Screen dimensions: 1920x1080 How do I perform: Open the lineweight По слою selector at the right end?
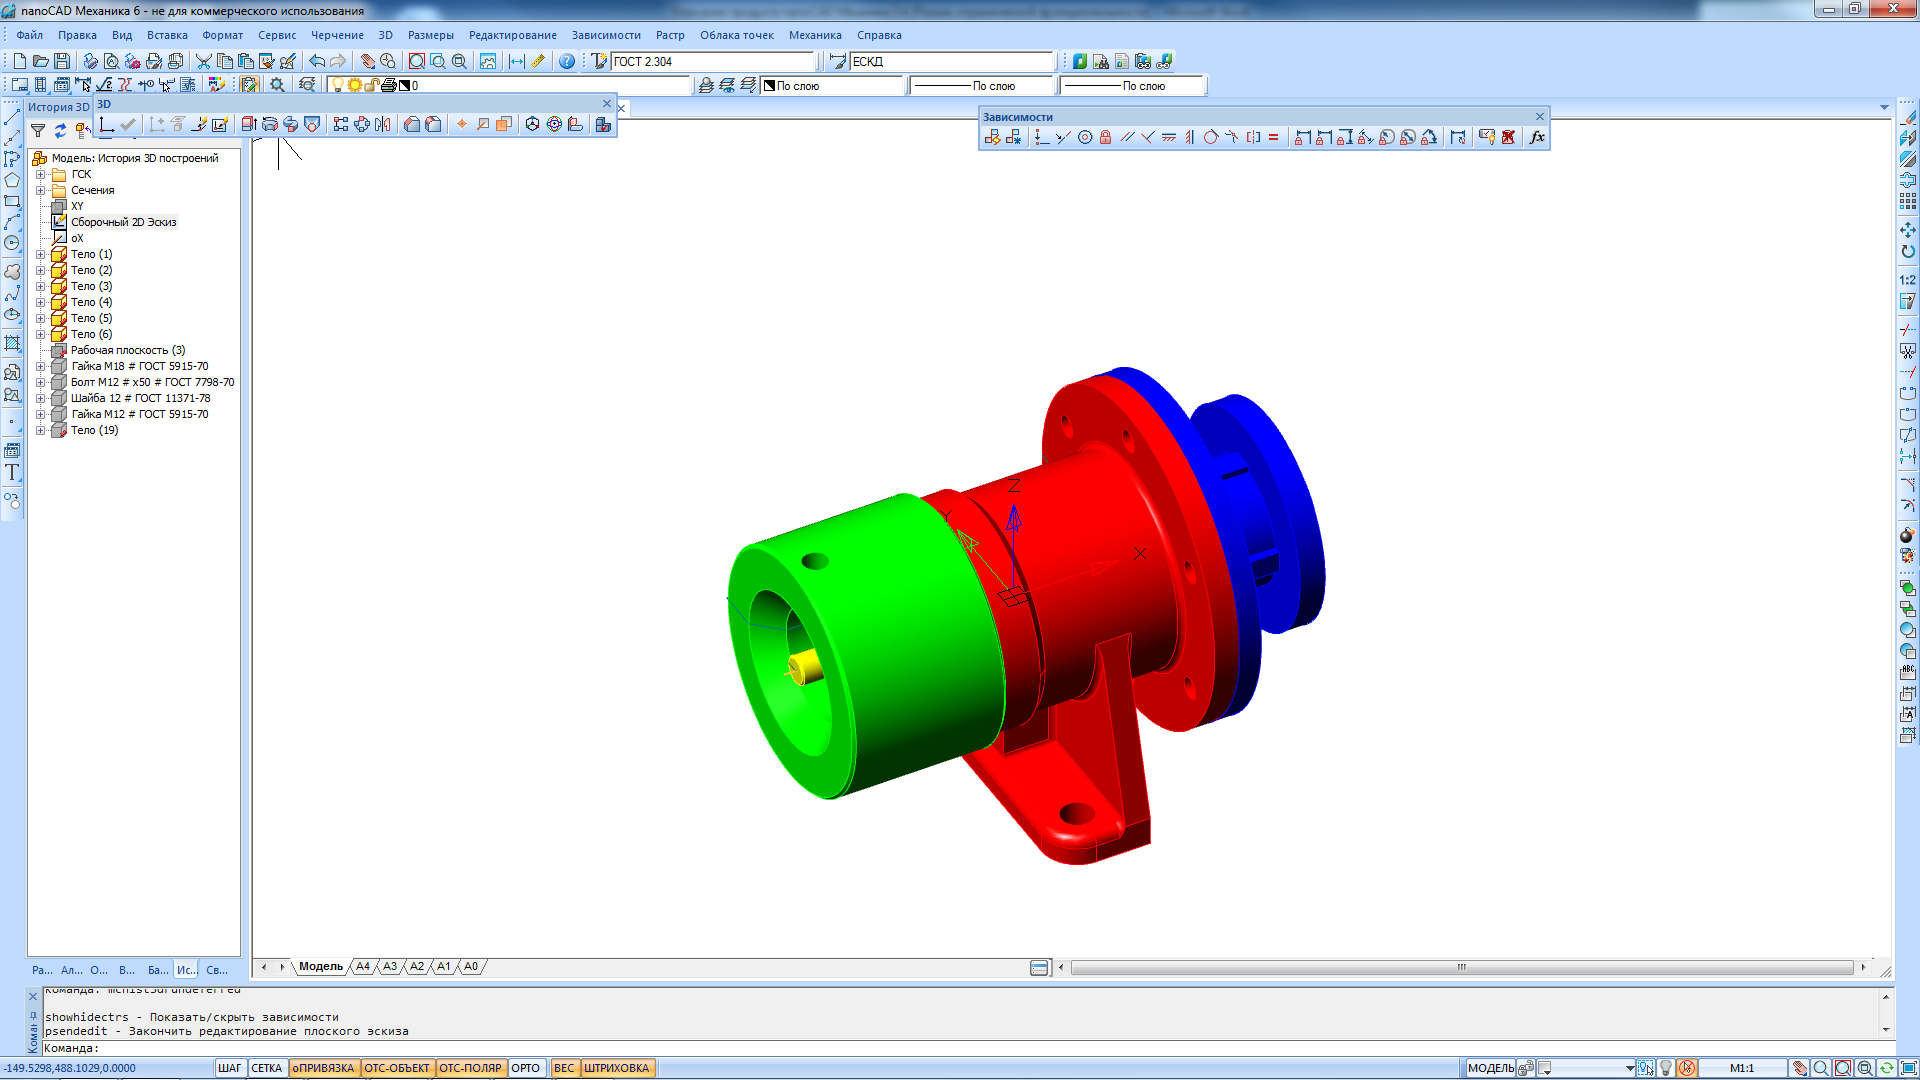[x=1133, y=85]
